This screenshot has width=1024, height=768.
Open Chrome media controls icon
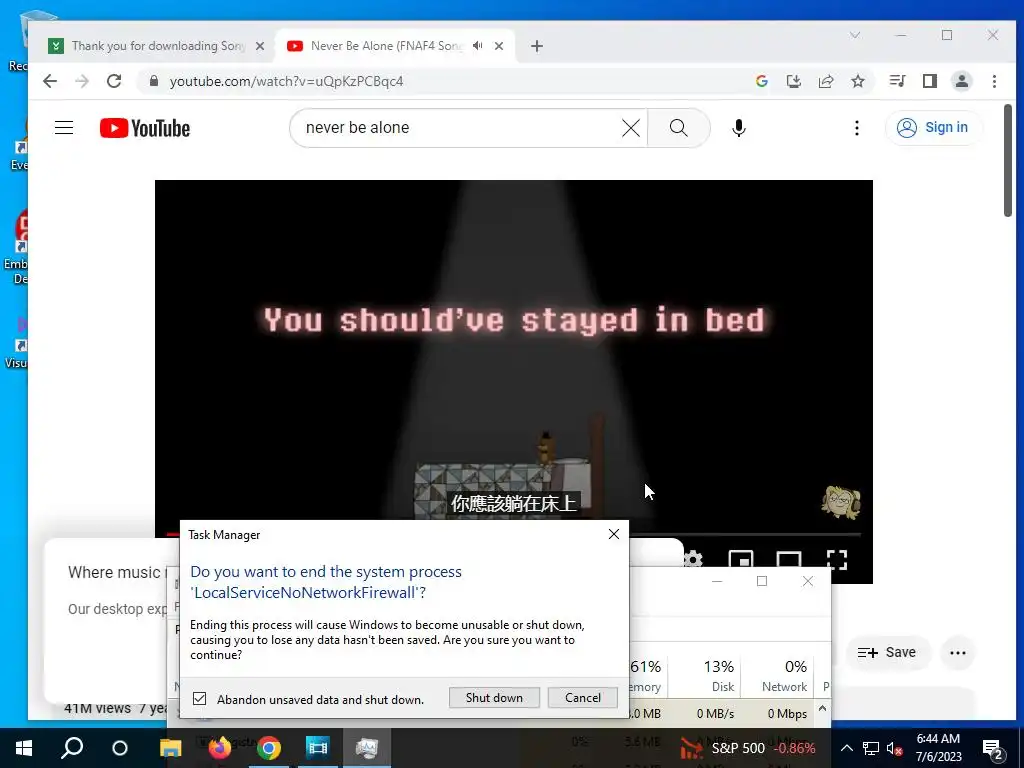pos(897,81)
